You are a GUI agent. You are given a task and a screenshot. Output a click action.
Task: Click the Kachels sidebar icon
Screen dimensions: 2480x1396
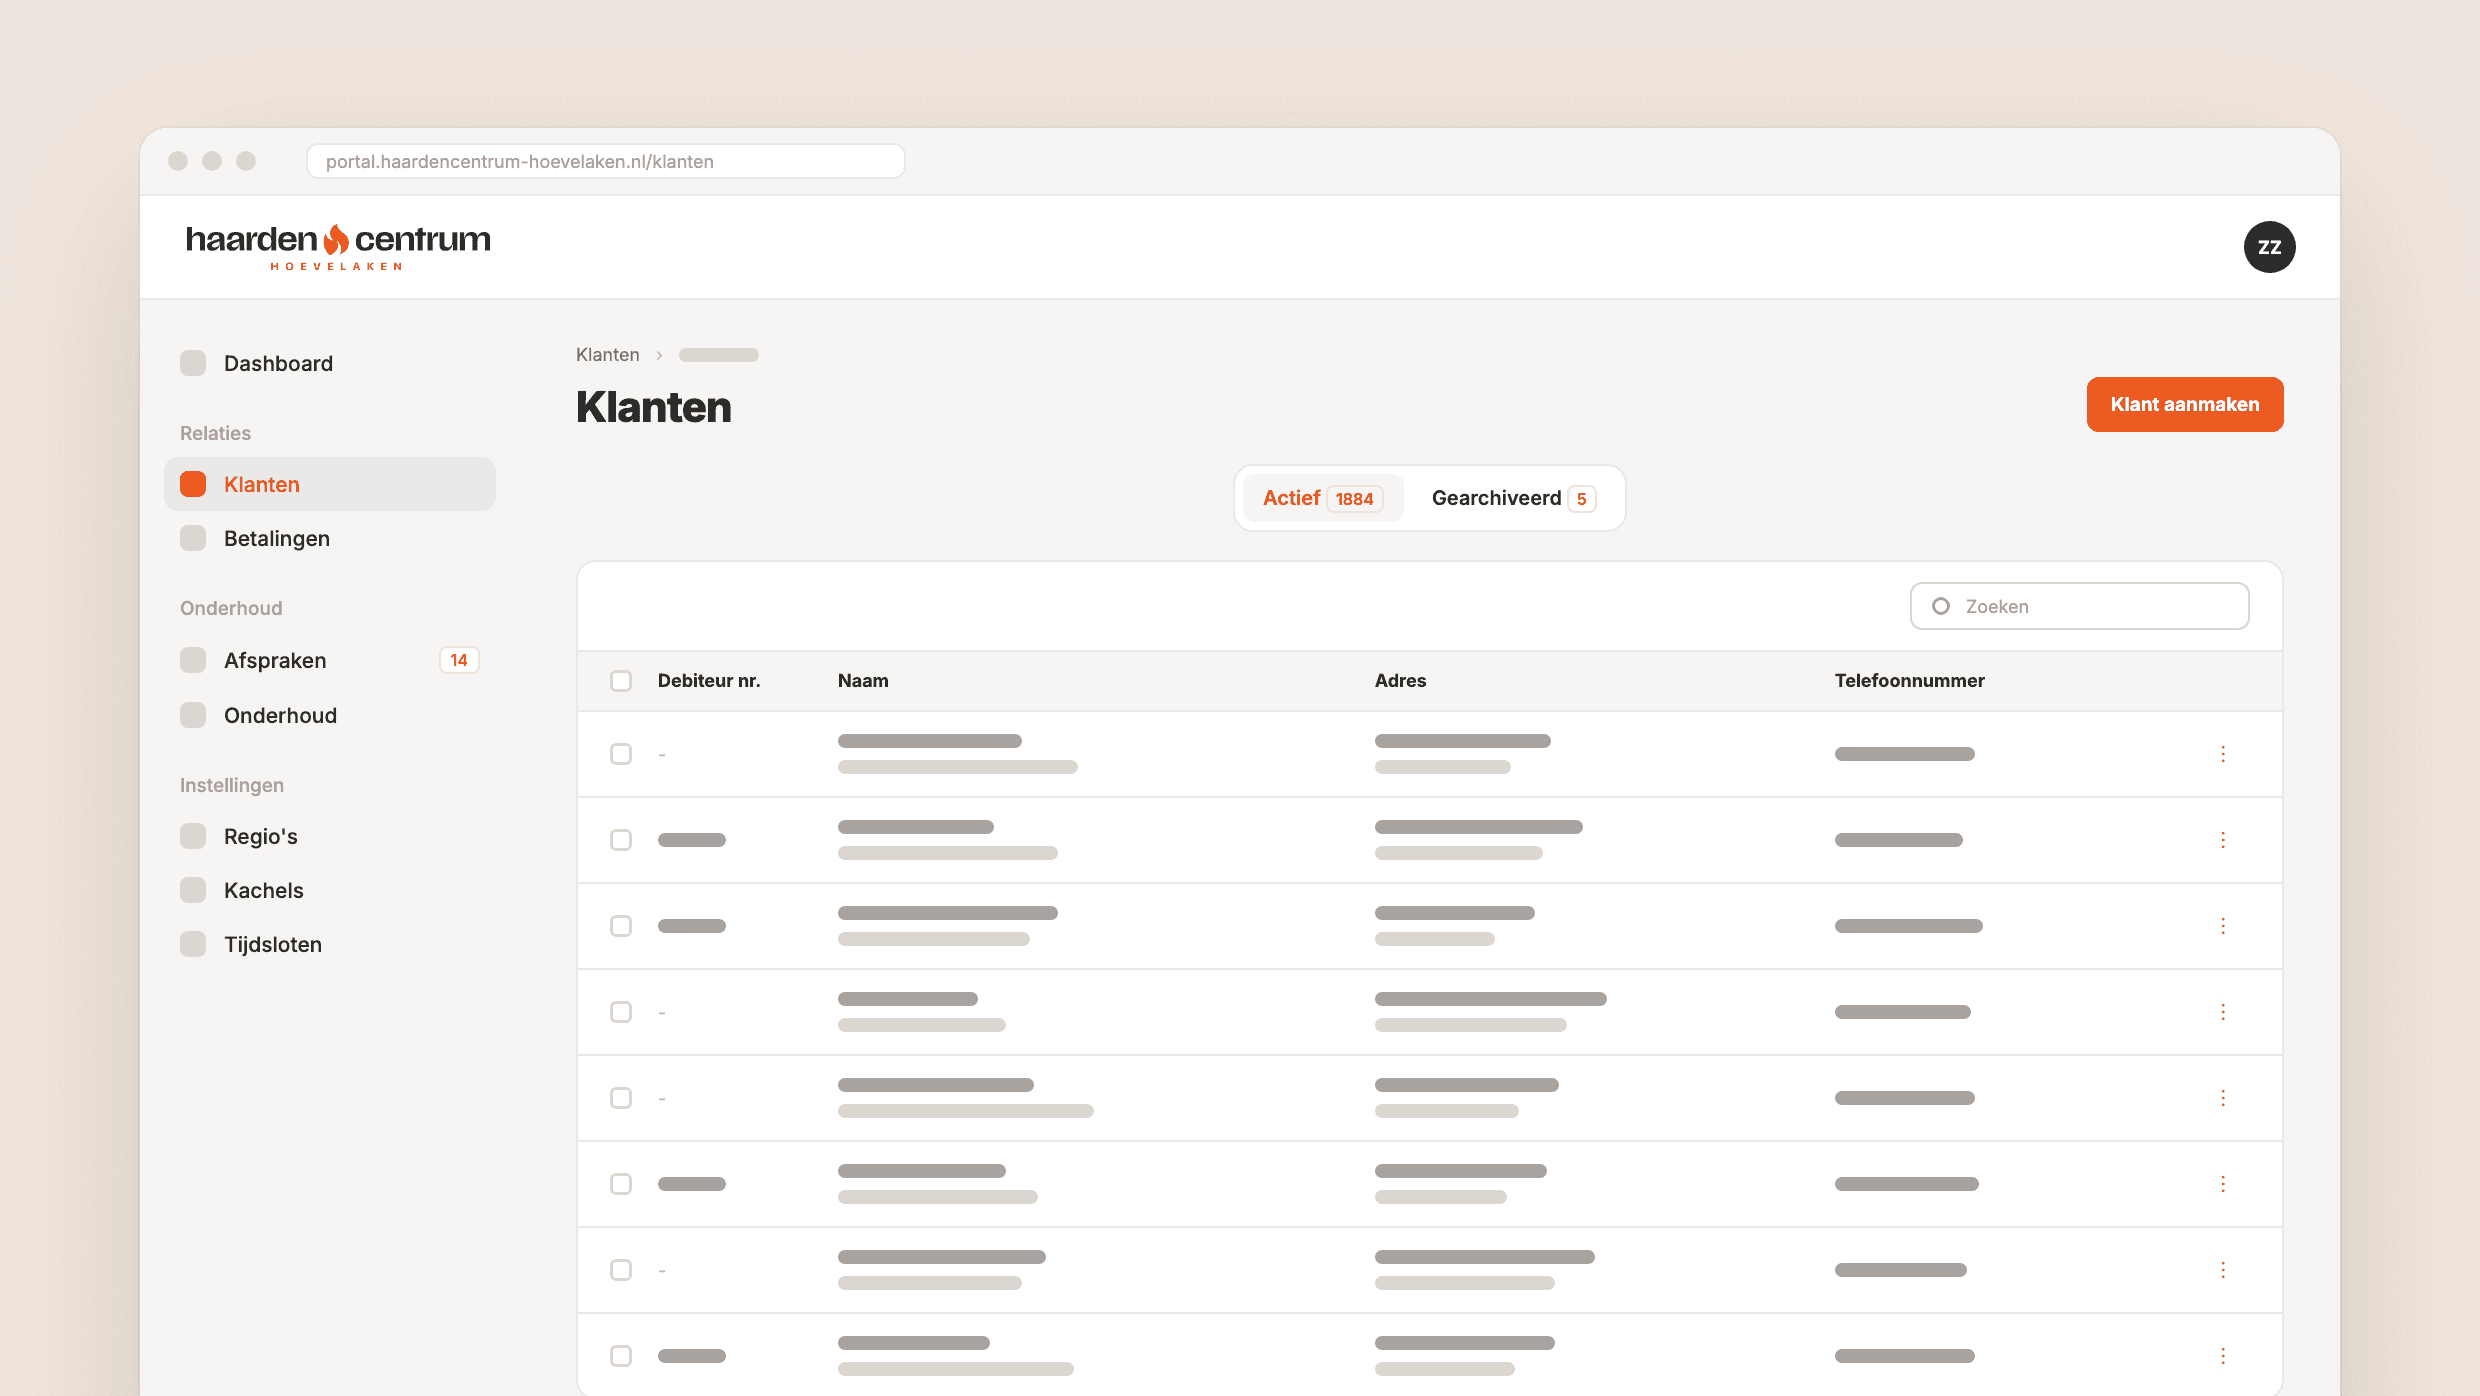(193, 890)
